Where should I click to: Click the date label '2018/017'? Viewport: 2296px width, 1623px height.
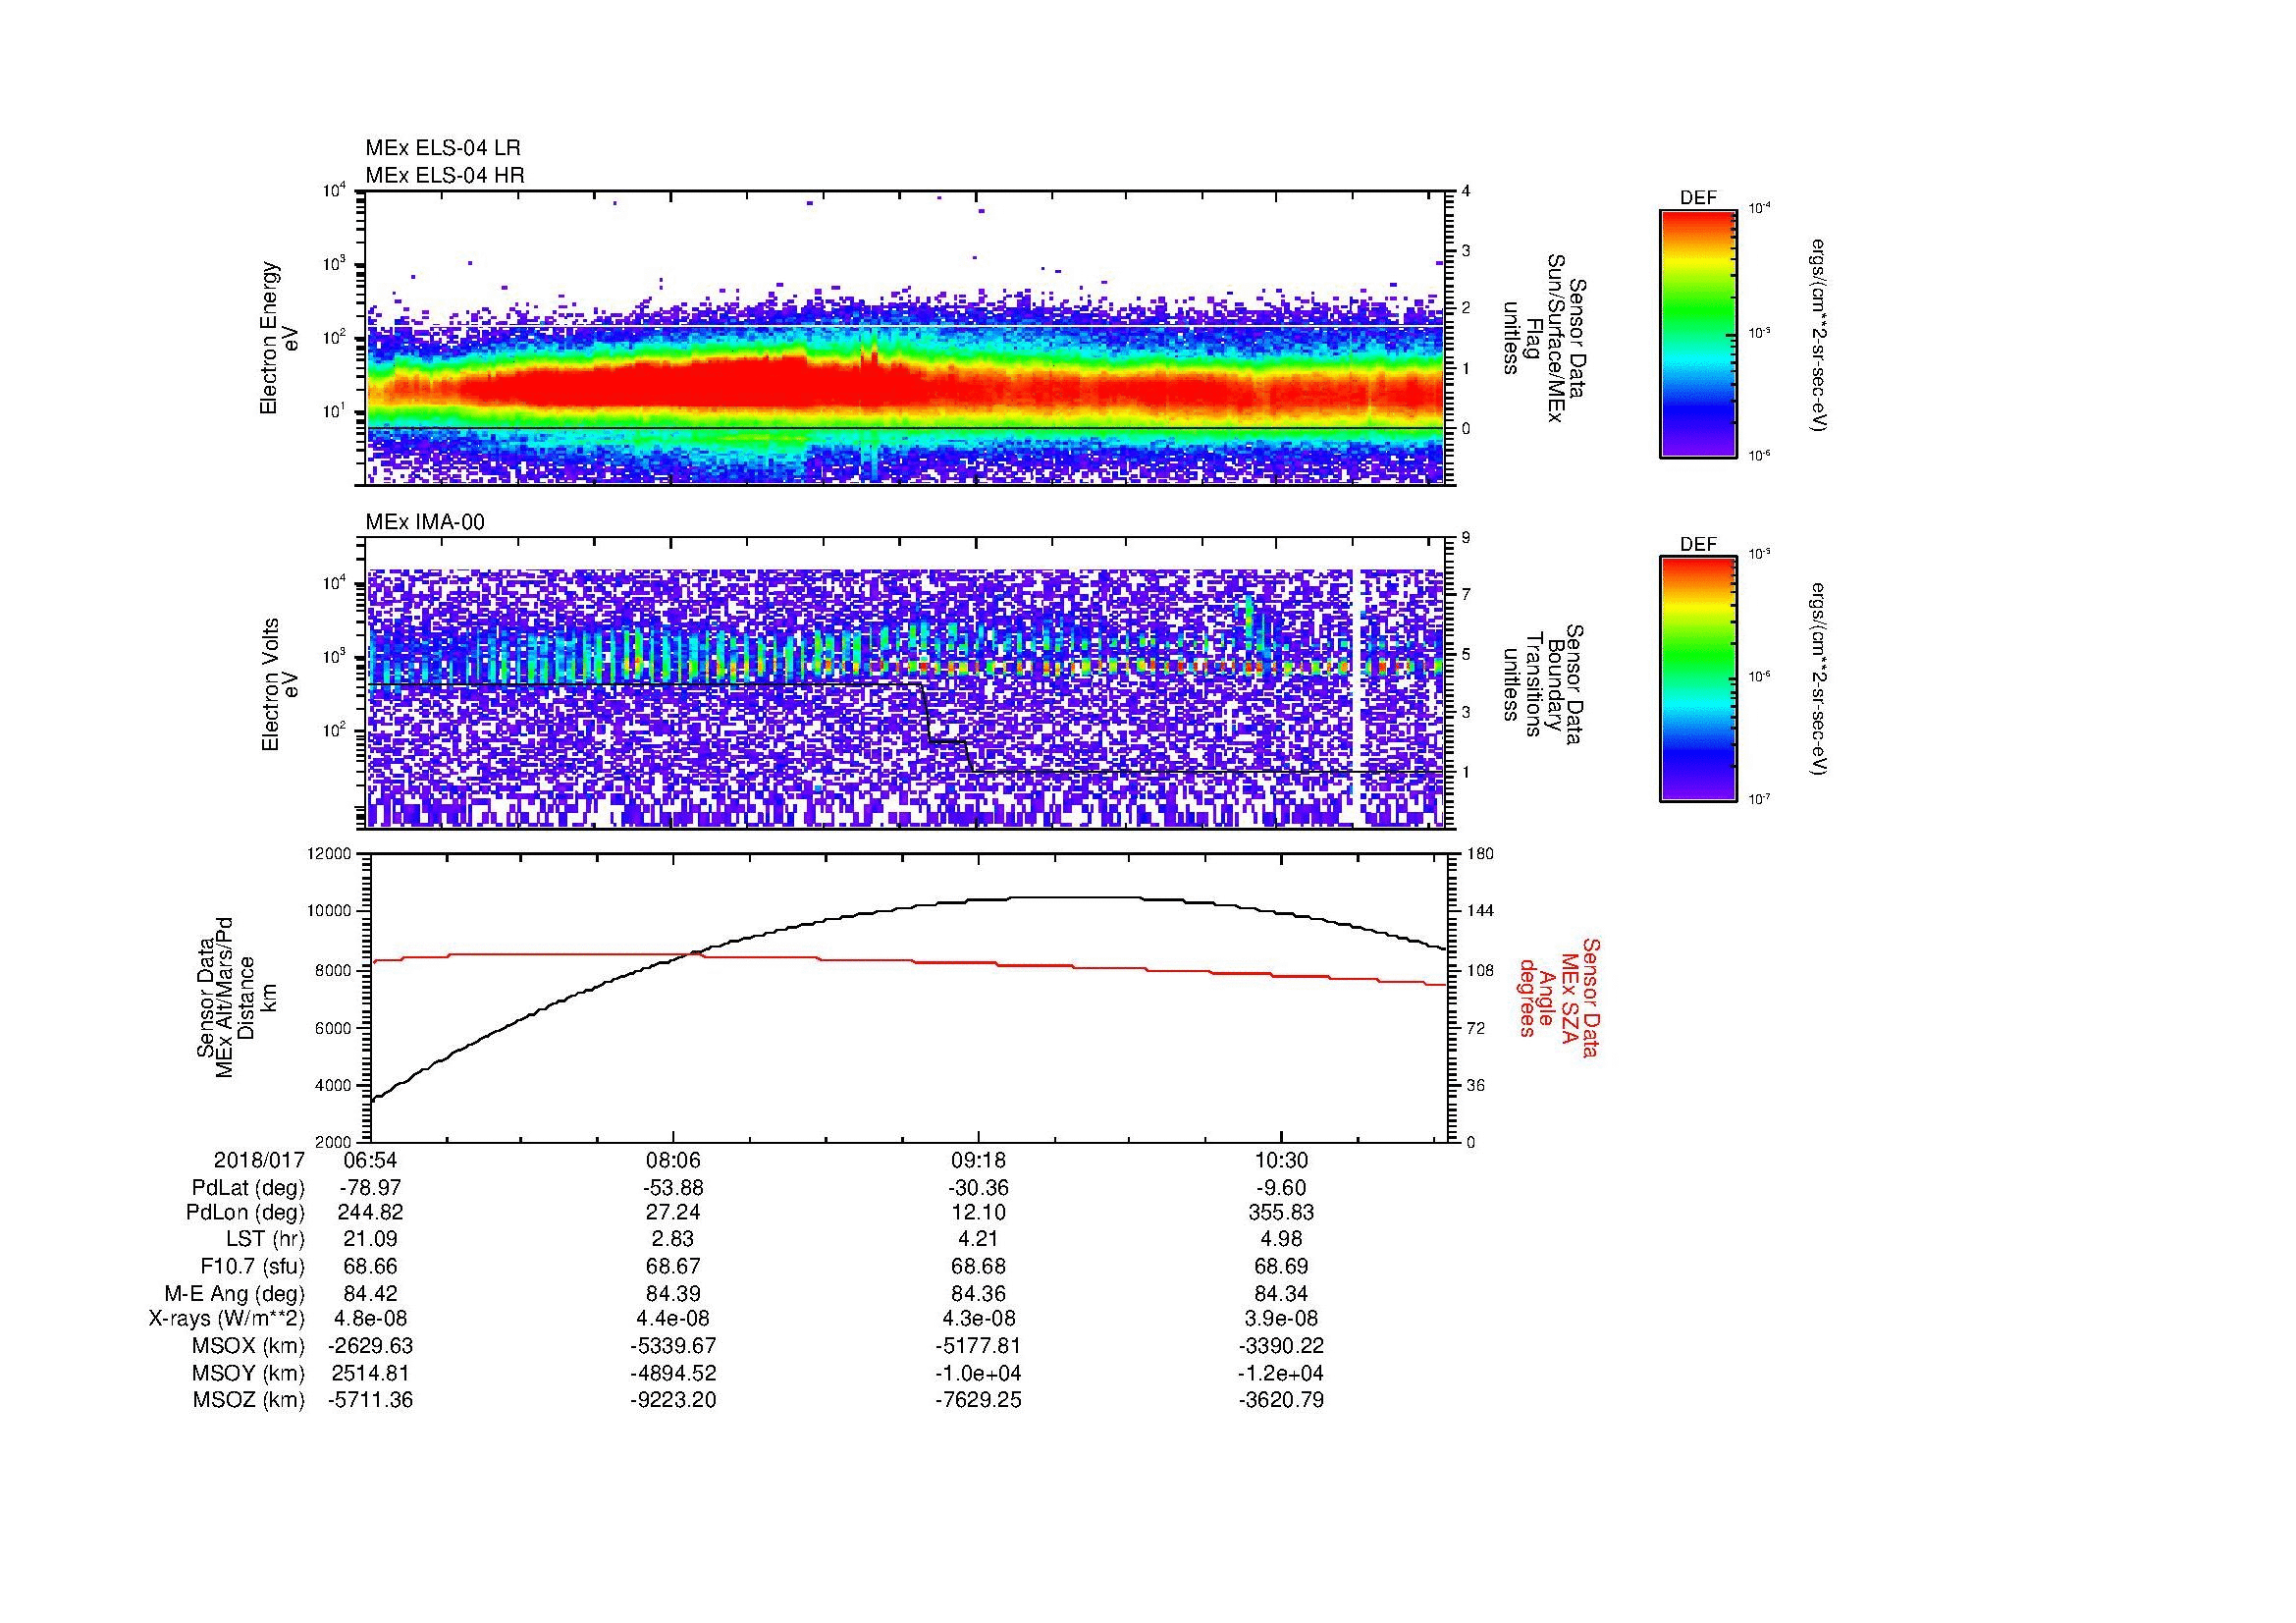point(259,1161)
